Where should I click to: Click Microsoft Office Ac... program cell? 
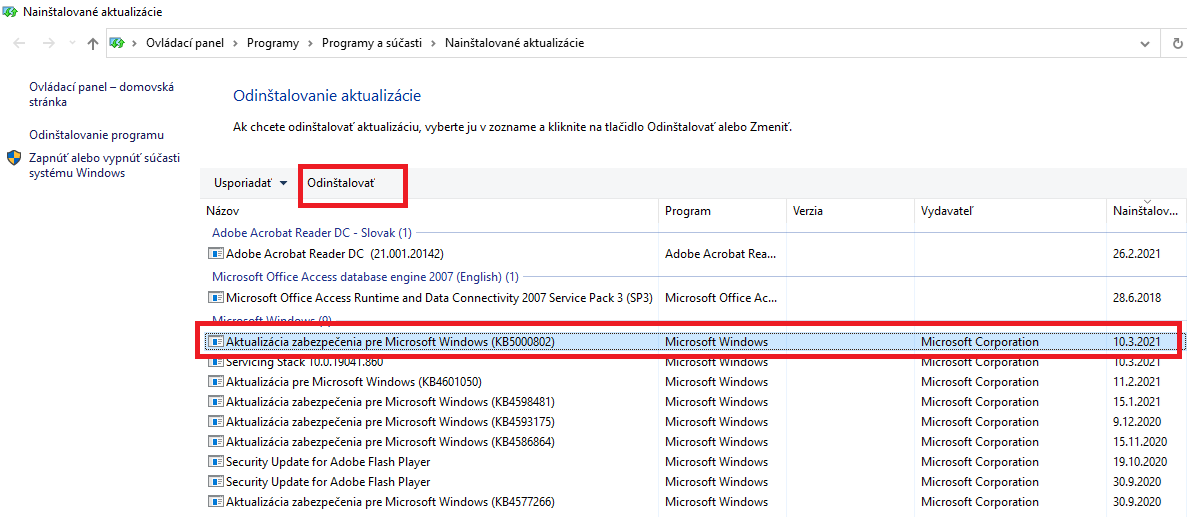pos(721,297)
